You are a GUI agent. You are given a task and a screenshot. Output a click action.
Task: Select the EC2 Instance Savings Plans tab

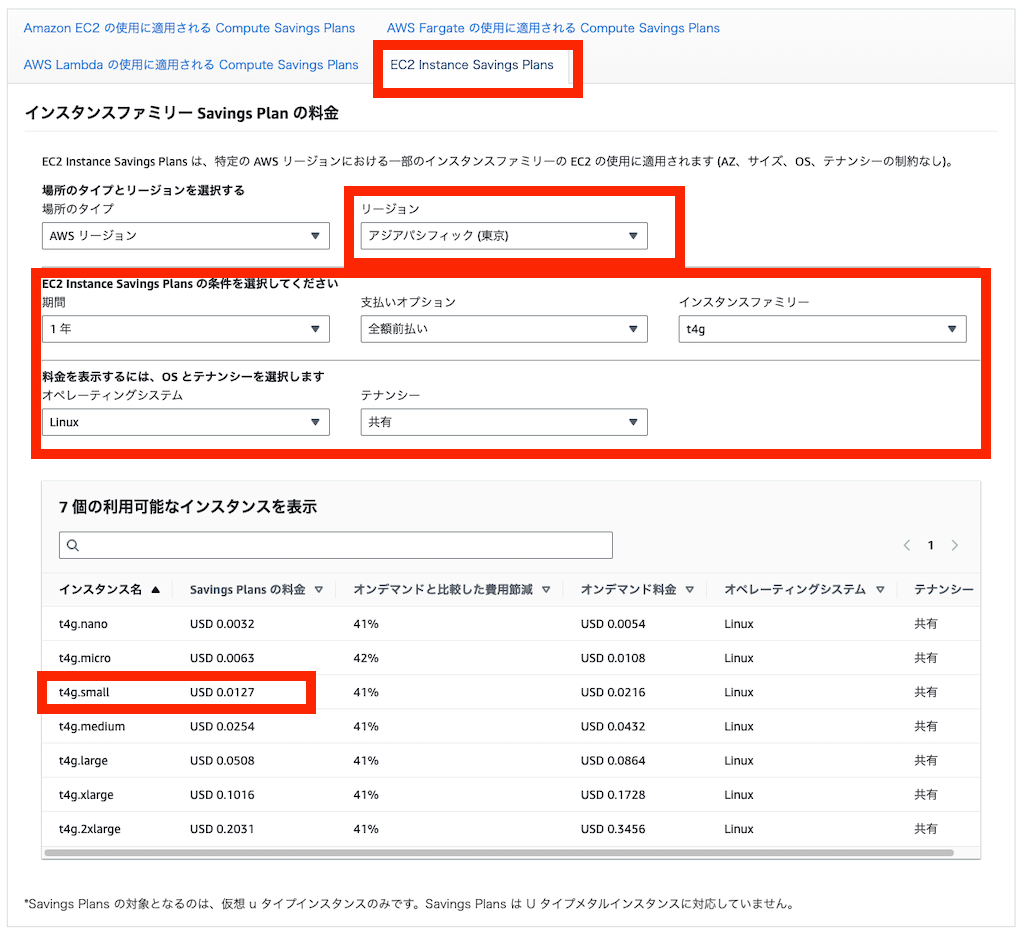coord(472,65)
